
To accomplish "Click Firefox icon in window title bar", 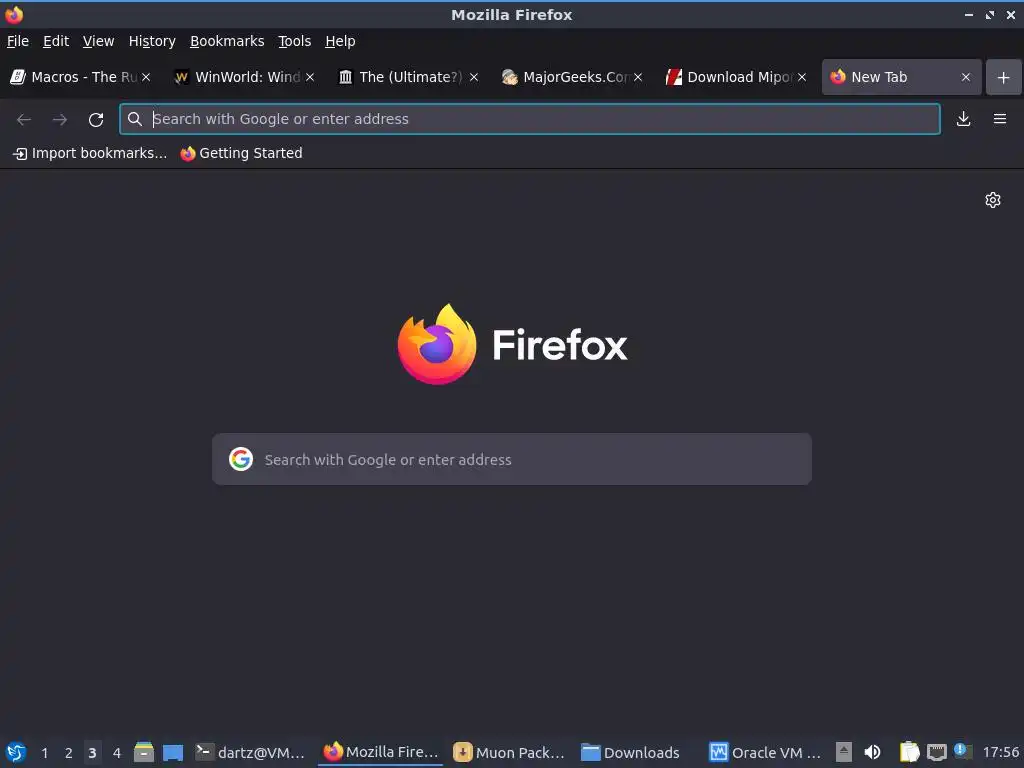I will pos(14,14).
